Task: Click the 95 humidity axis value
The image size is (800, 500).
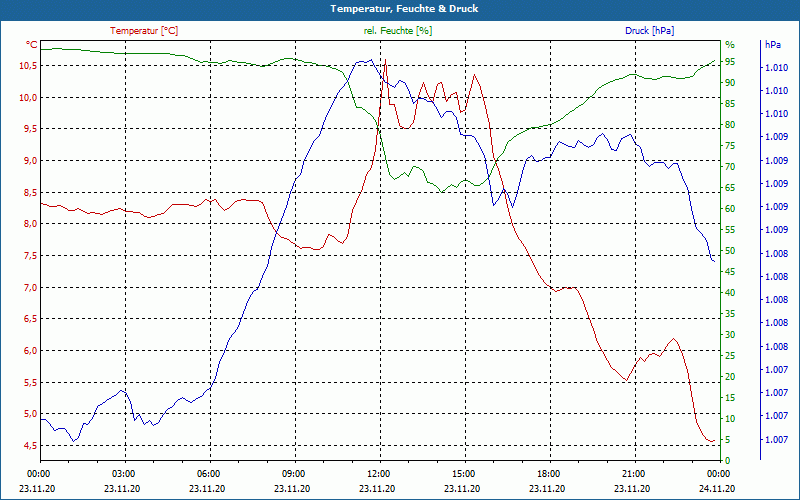Action: (730, 62)
